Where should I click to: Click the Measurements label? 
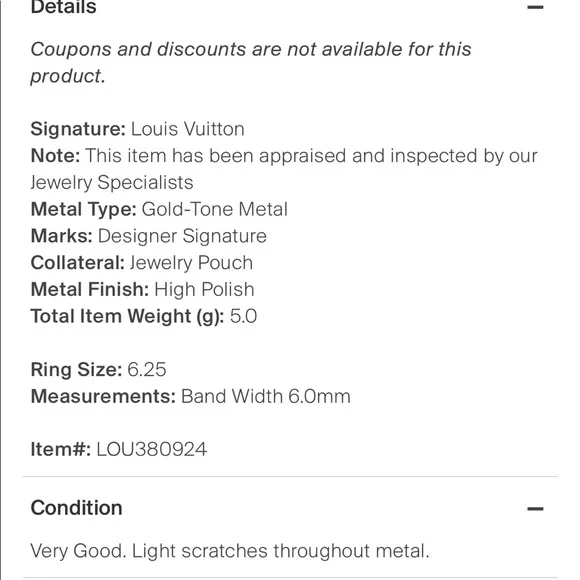point(103,396)
